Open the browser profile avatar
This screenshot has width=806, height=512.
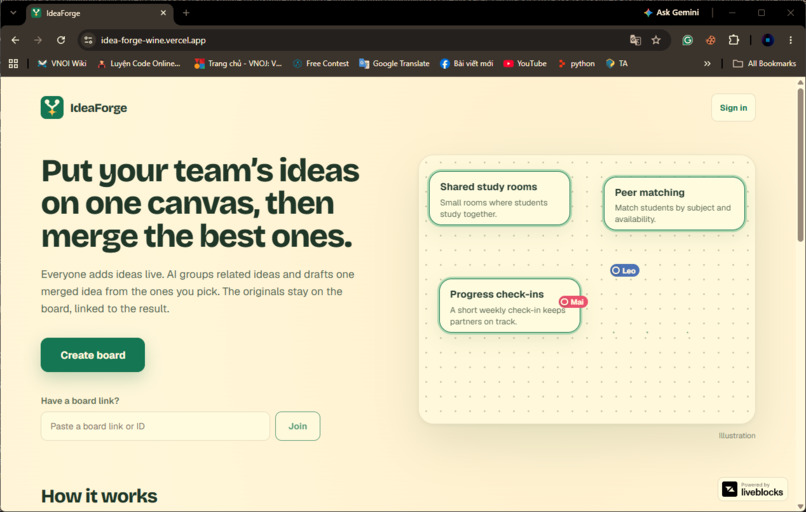[x=767, y=40]
